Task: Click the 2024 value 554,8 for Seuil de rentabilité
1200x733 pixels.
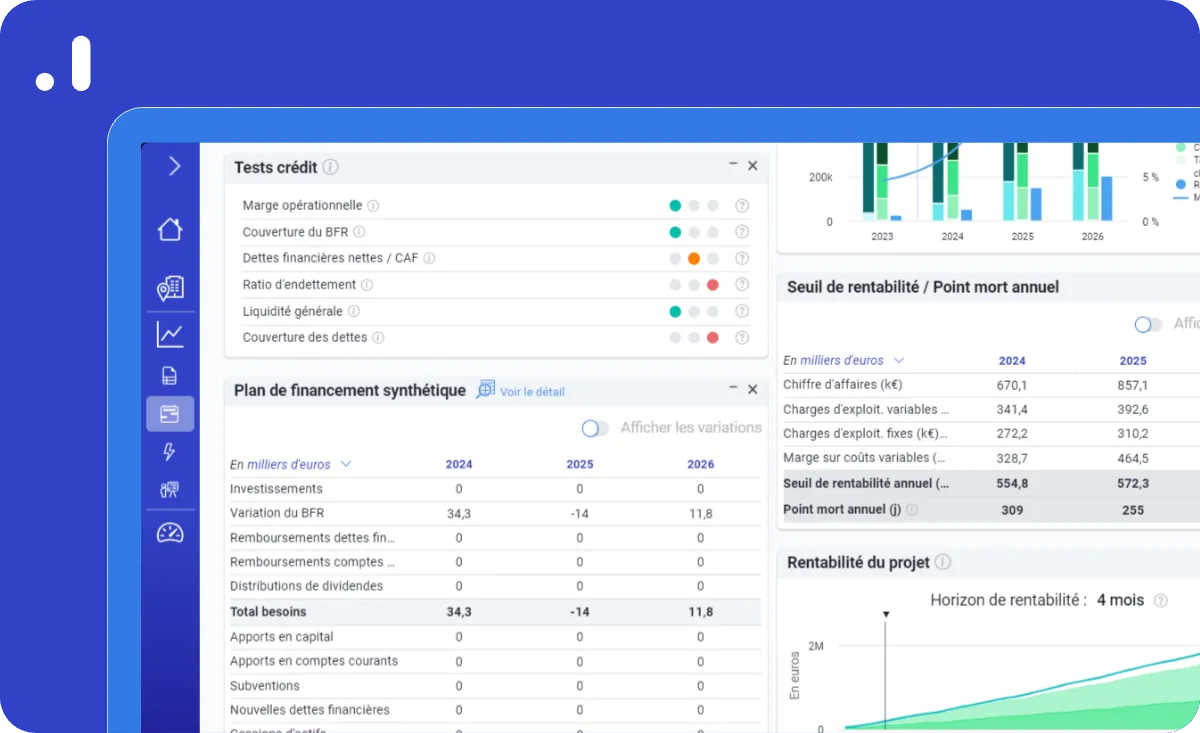Action: (1012, 484)
